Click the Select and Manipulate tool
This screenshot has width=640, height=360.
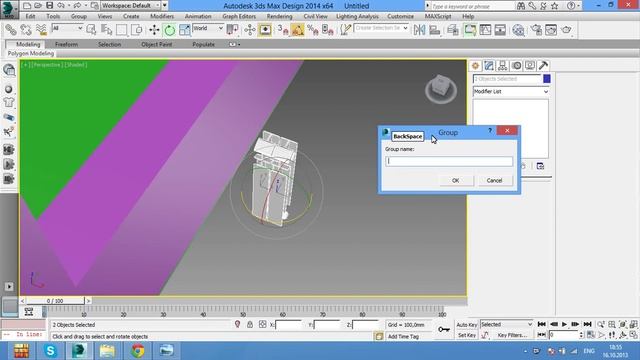coord(250,30)
